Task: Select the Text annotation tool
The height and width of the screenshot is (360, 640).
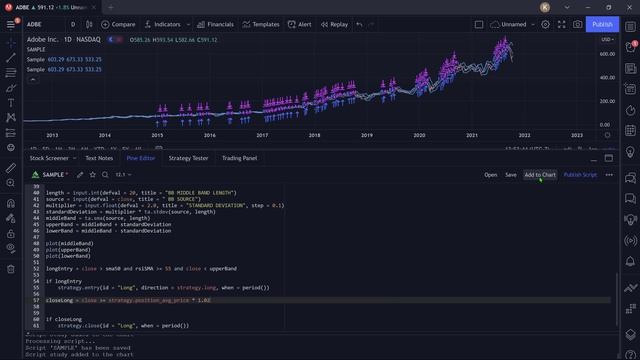Action: point(11,103)
